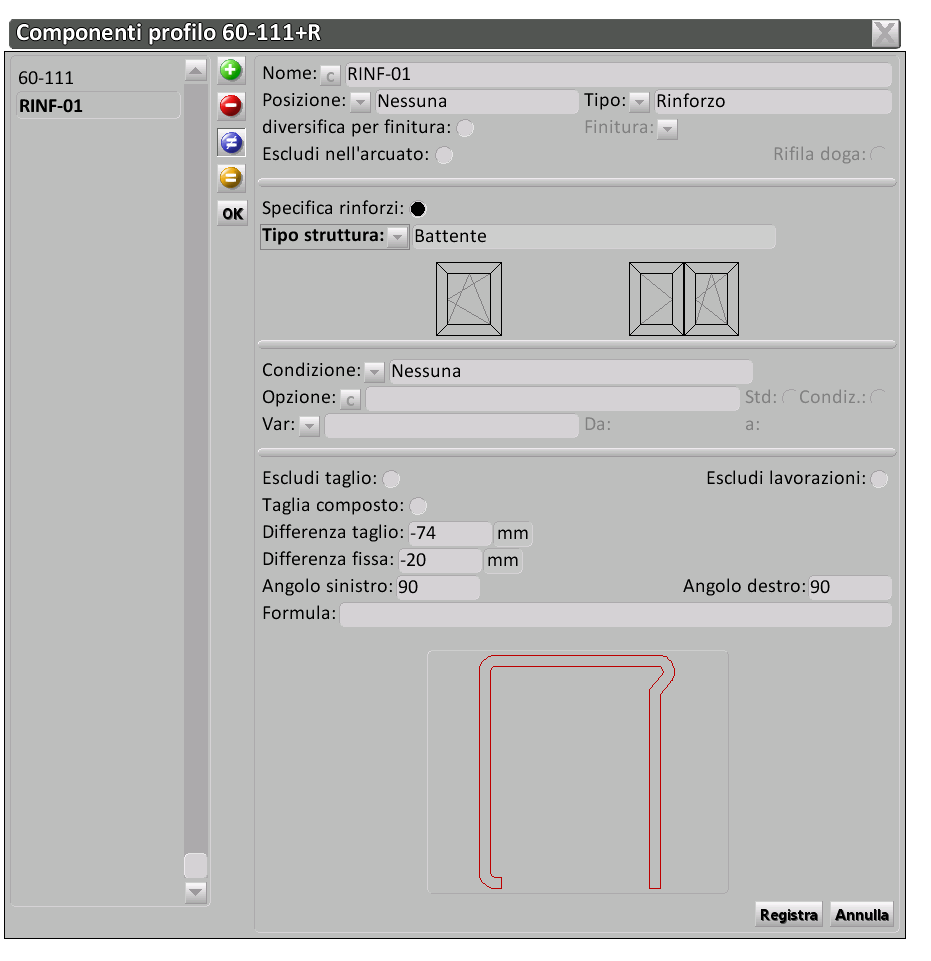Viewport: 931px width, 961px height.
Task: Enable Escludi taglio option
Action: (x=392, y=479)
